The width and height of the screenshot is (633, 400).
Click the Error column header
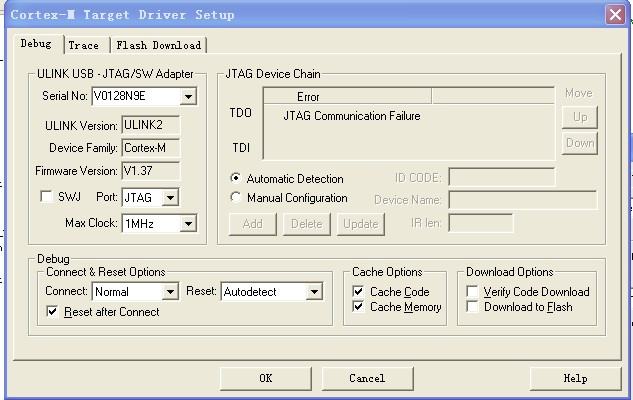[348, 96]
